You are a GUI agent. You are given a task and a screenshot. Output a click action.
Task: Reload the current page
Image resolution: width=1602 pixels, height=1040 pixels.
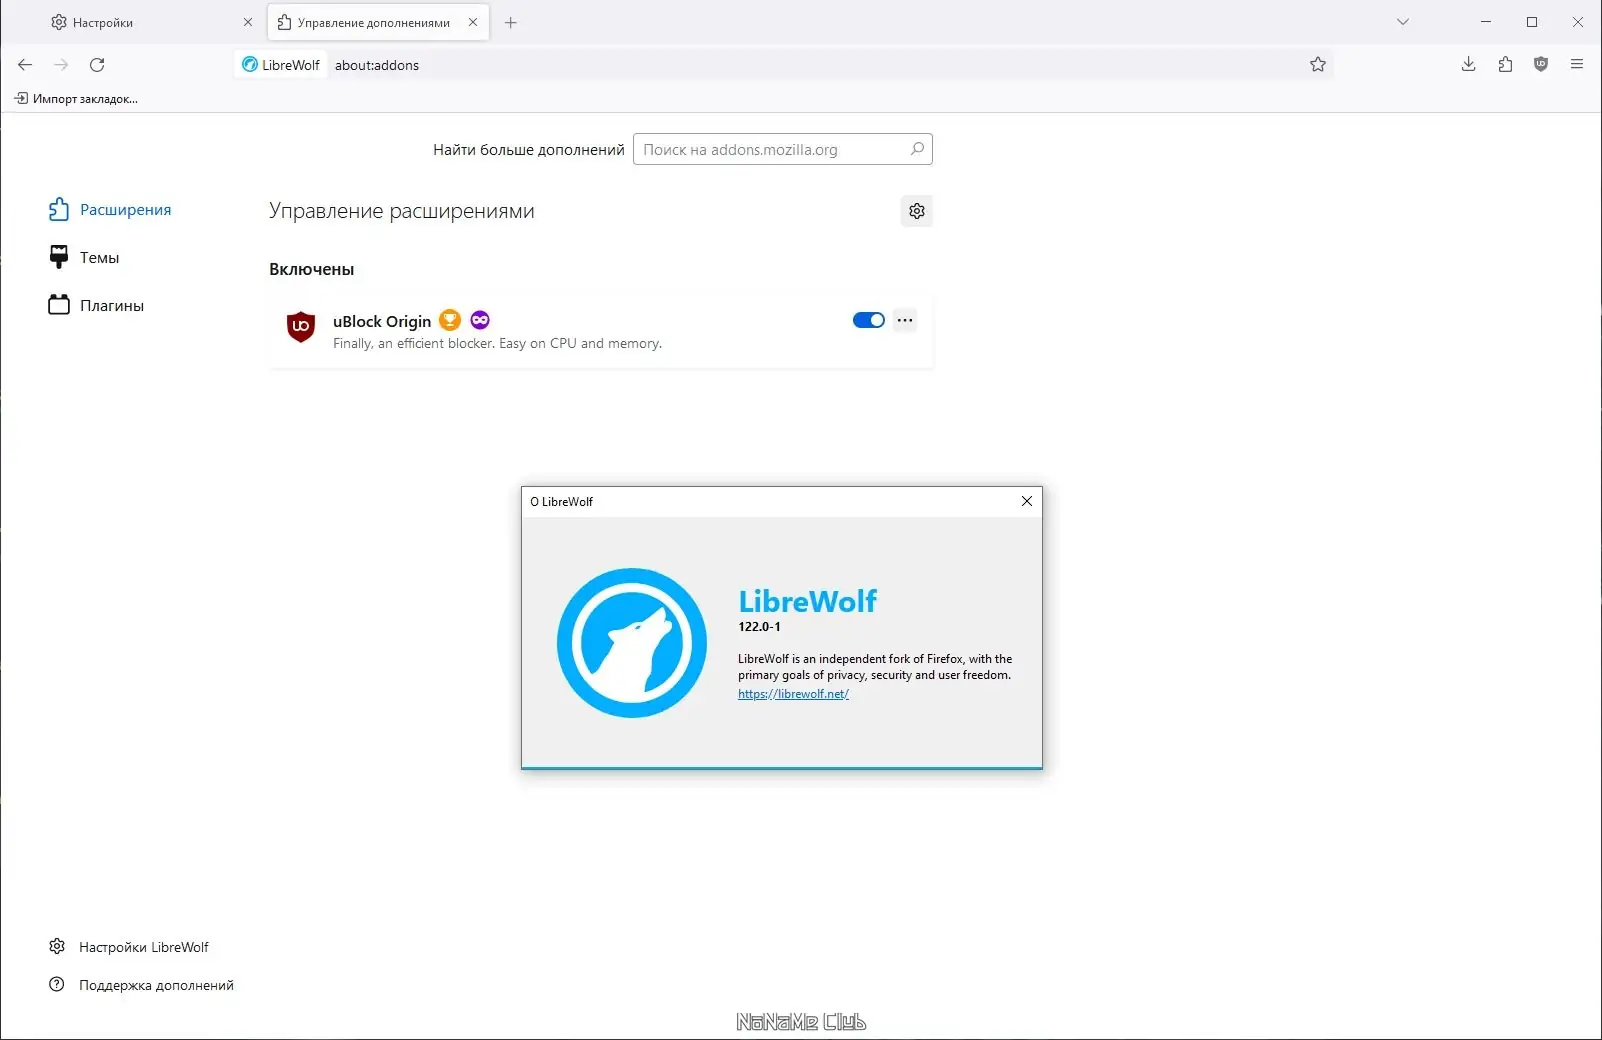coord(97,65)
